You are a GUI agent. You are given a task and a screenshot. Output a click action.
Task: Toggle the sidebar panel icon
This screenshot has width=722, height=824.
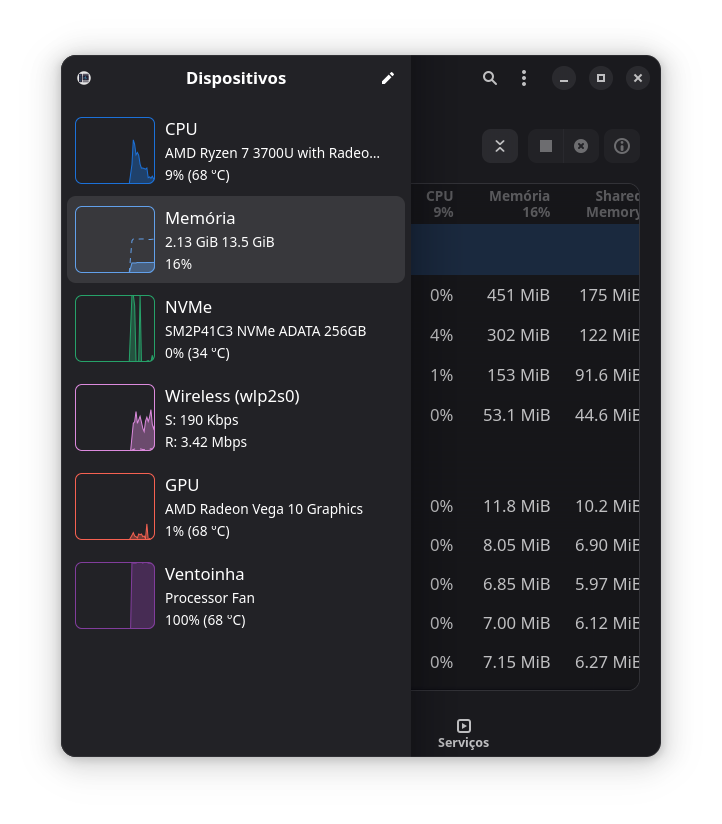coord(84,78)
